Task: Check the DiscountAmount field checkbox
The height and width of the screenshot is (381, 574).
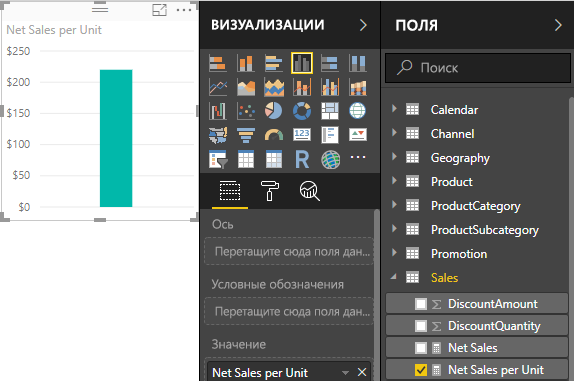Action: click(x=421, y=304)
